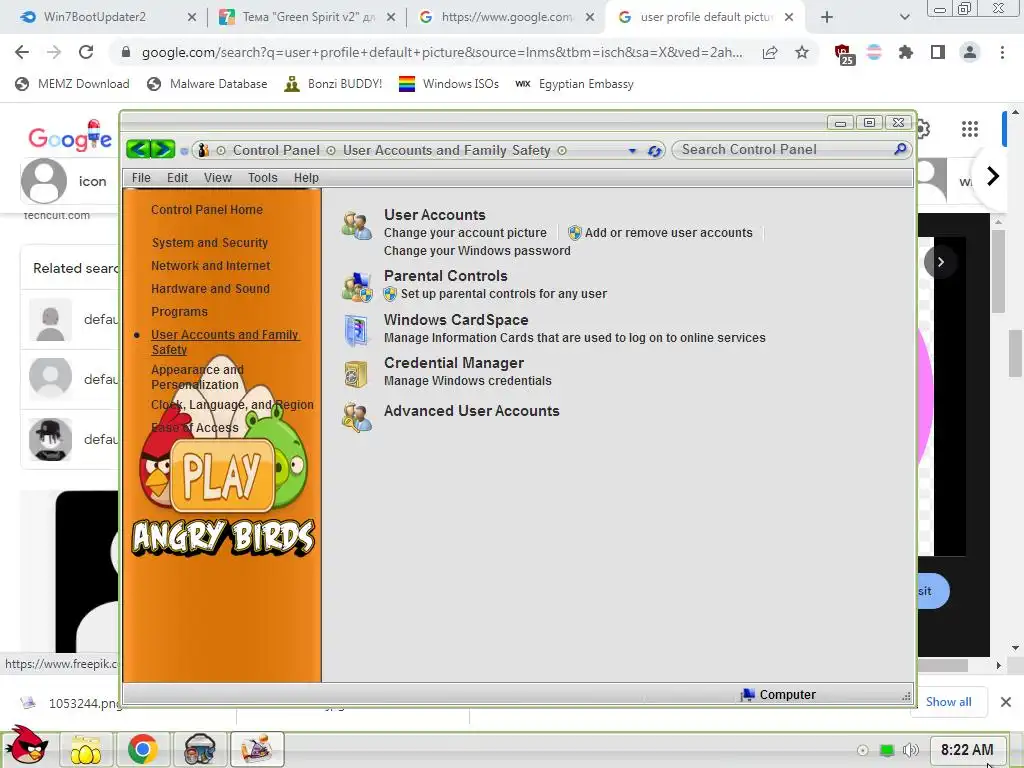Open the Advanced User Accounts icon
The width and height of the screenshot is (1024, 768).
[x=357, y=417]
